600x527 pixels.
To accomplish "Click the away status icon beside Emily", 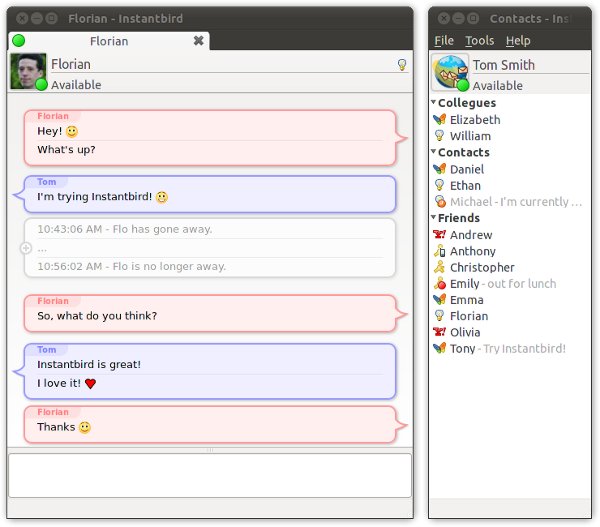I will pos(439,284).
